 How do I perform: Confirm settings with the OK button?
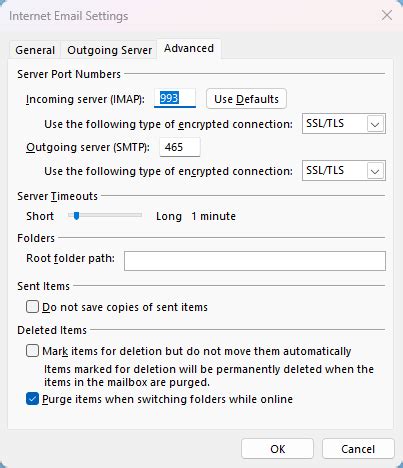pyautogui.click(x=278, y=449)
